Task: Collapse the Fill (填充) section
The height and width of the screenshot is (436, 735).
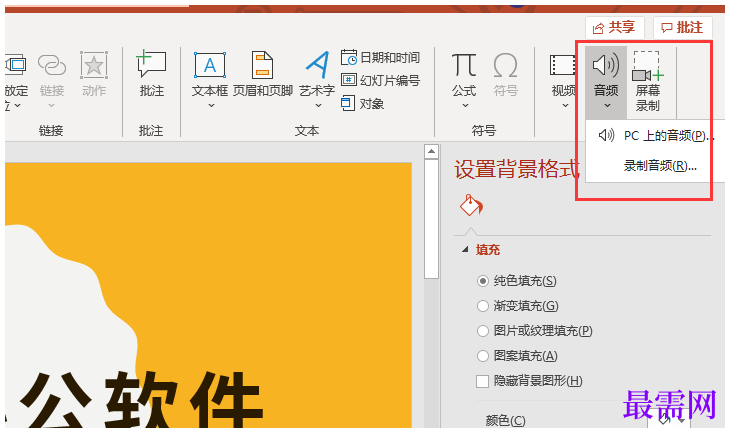Action: tap(465, 250)
